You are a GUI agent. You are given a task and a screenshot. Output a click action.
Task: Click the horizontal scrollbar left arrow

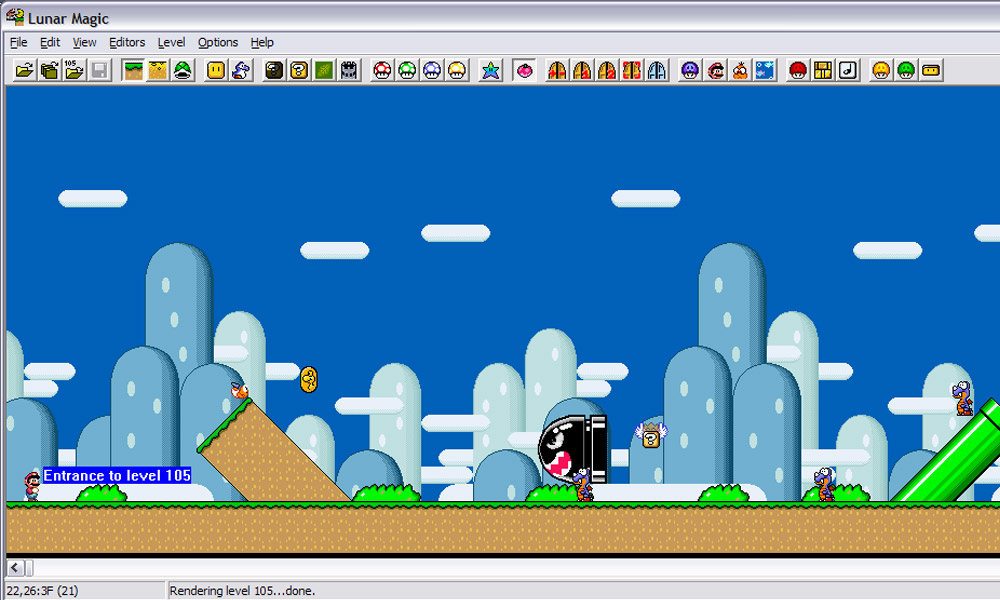pyautogui.click(x=15, y=567)
